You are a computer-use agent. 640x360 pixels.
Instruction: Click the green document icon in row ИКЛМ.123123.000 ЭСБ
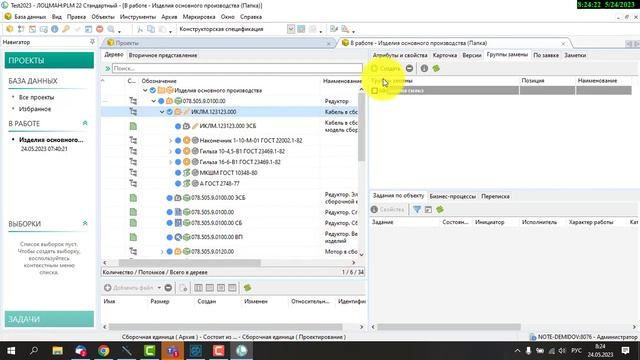click(x=133, y=126)
